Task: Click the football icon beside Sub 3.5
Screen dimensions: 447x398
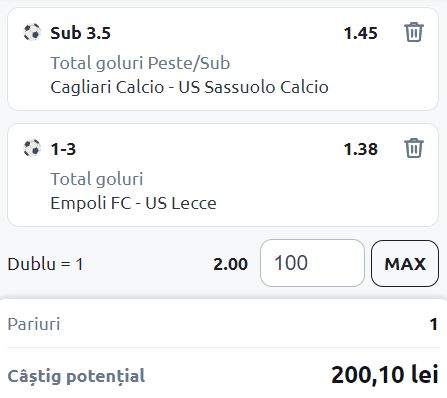Action: pyautogui.click(x=32, y=32)
